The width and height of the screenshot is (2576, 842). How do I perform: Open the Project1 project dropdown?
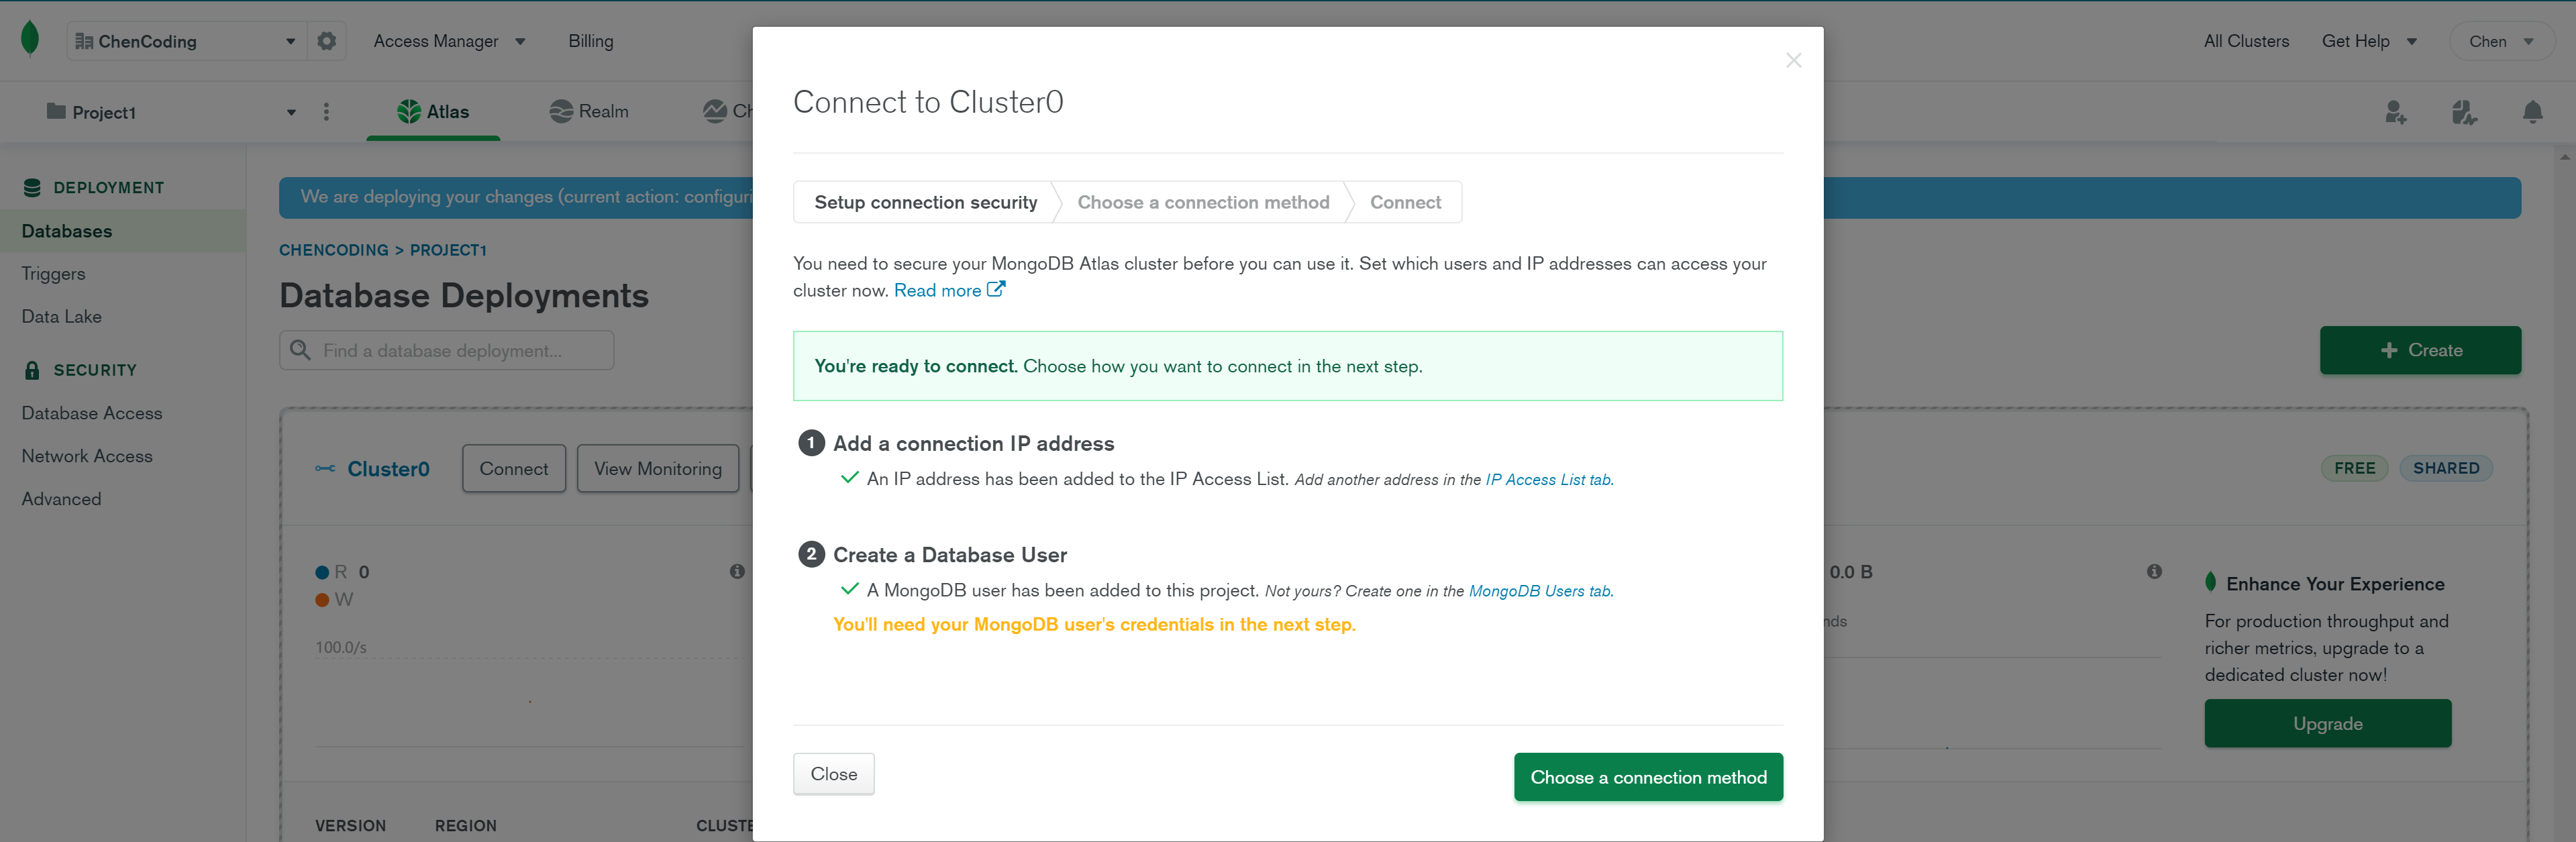[x=171, y=112]
